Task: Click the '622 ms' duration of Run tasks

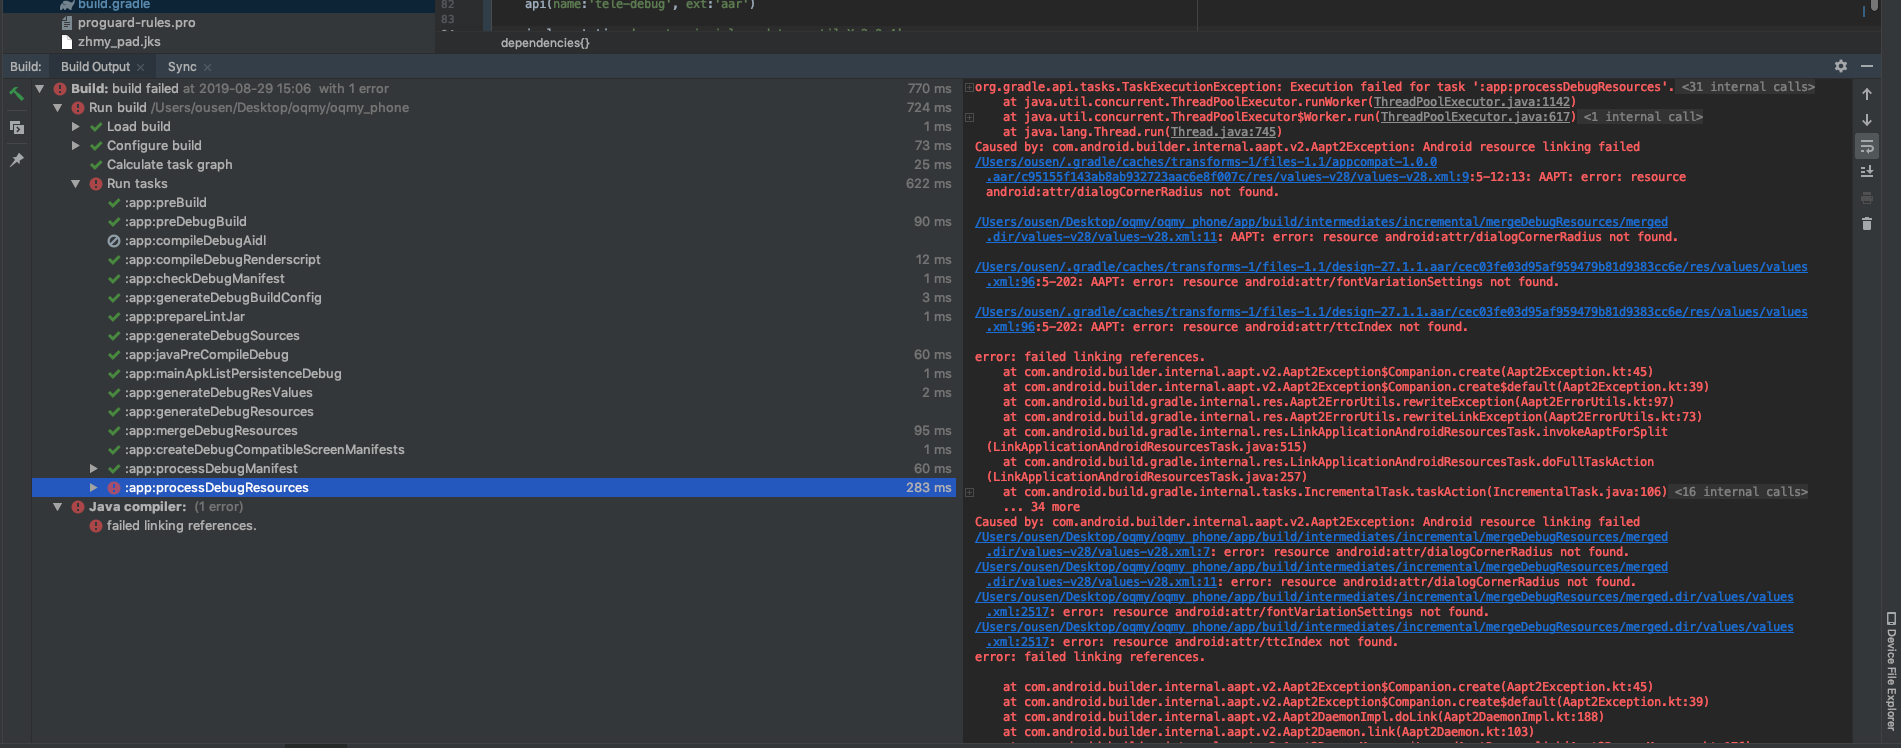Action: tap(929, 184)
